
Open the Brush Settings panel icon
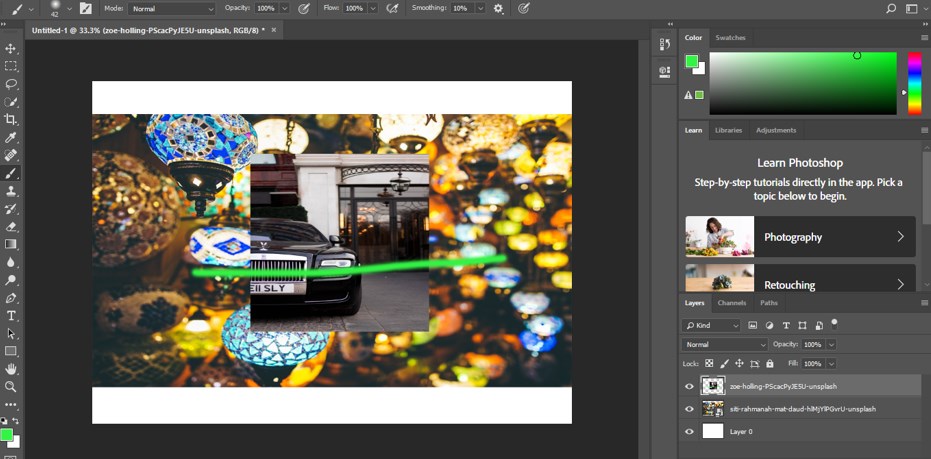tap(86, 8)
